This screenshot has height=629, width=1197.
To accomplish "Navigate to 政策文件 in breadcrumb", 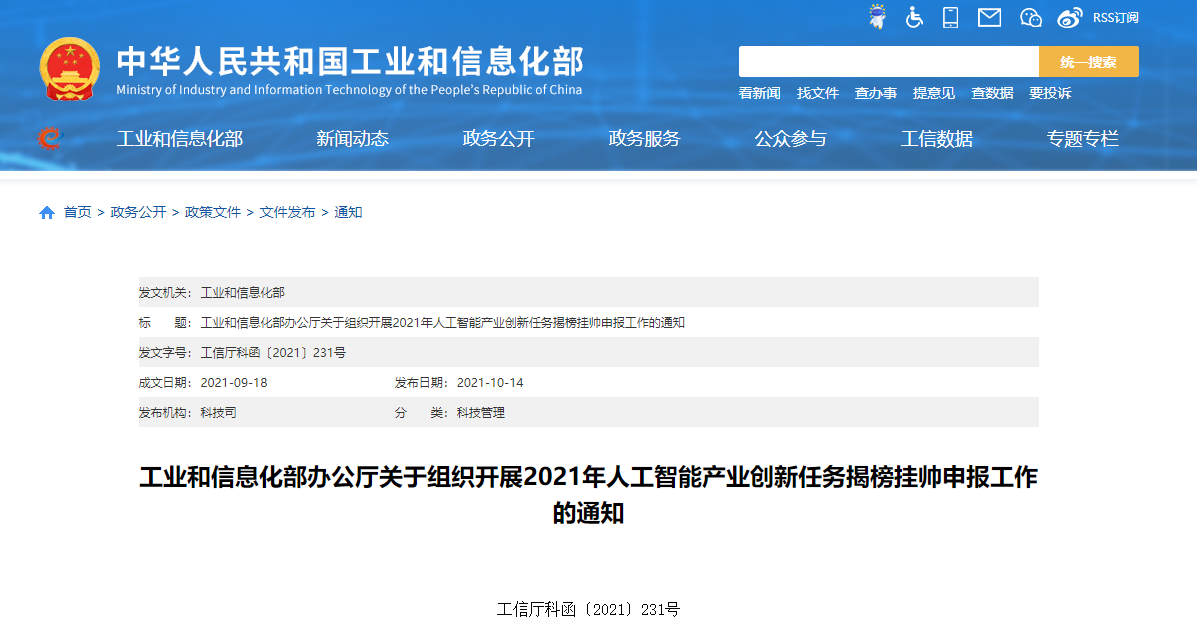I will 213,212.
